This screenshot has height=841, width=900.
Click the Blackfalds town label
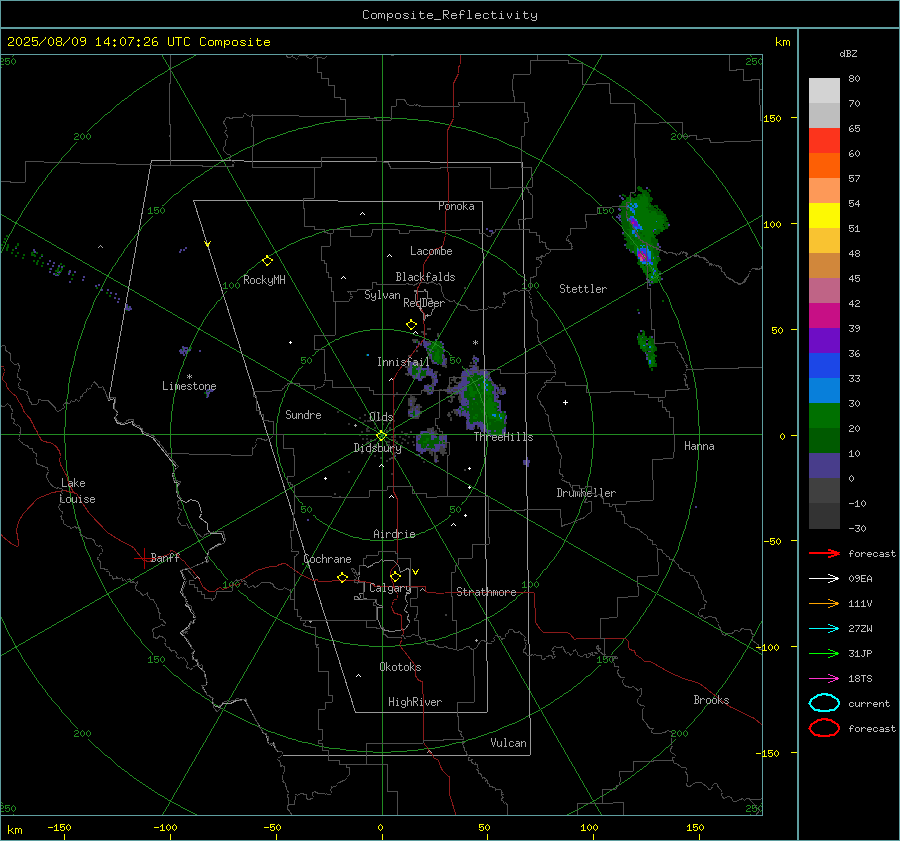425,277
